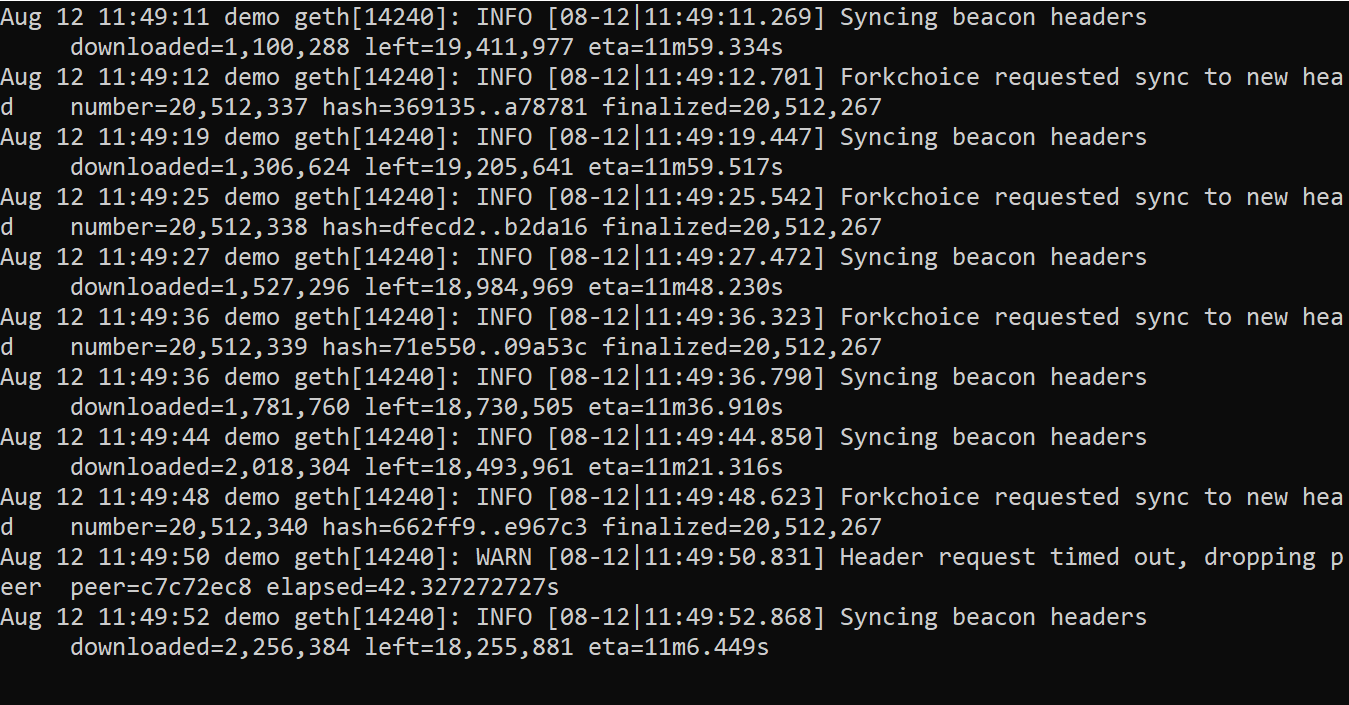Image resolution: width=1349 pixels, height=705 pixels.
Task: Click the peer=c7c72ec8 value
Action: (161, 587)
